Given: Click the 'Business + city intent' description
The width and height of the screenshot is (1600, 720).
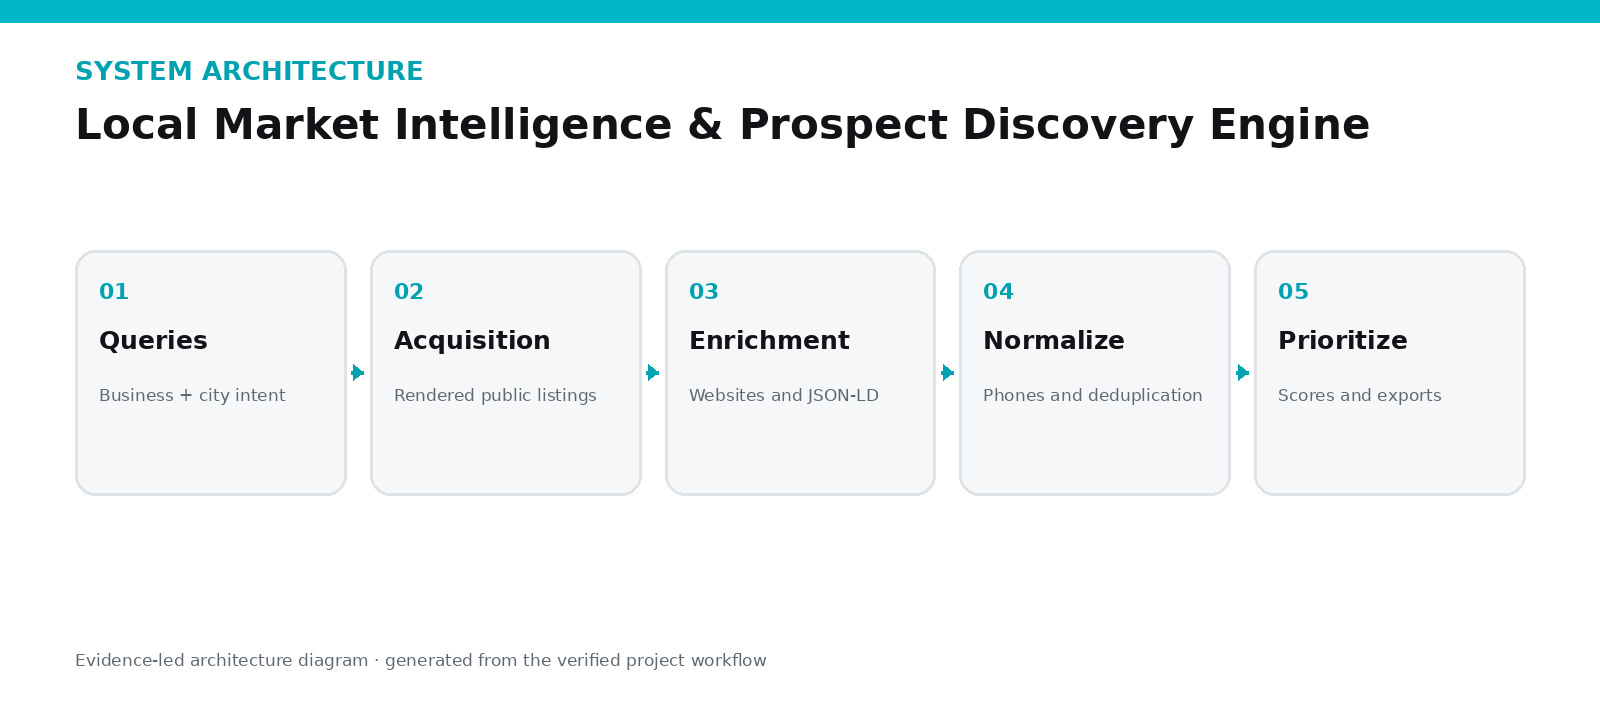Looking at the screenshot, I should [192, 396].
